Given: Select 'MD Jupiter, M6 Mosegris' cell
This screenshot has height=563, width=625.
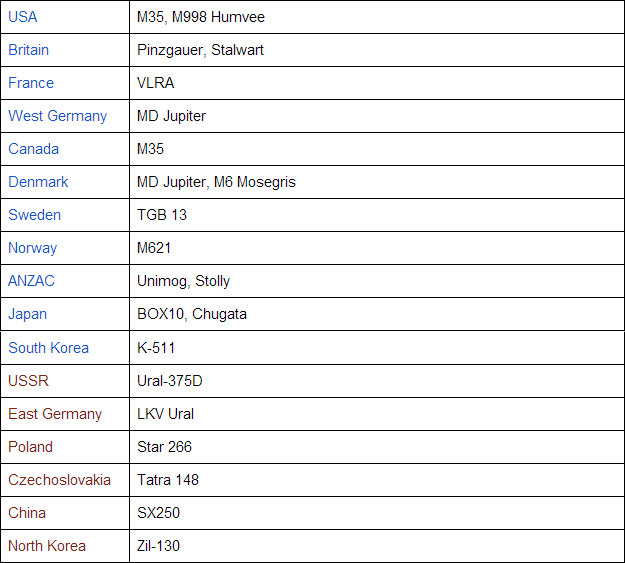Looking at the screenshot, I should pyautogui.click(x=377, y=182).
